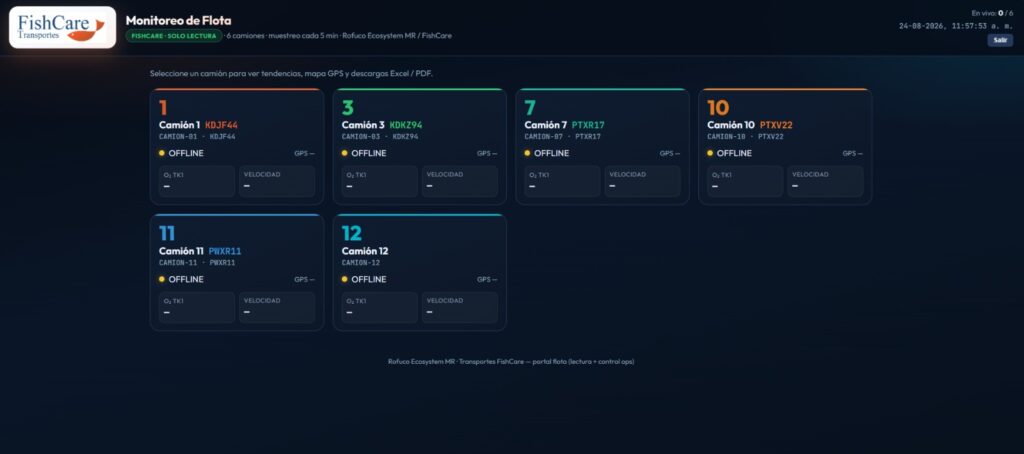The height and width of the screenshot is (454, 1024).
Task: Click the CAMION-11 · PWXR11 identifier
Action: pos(197,263)
